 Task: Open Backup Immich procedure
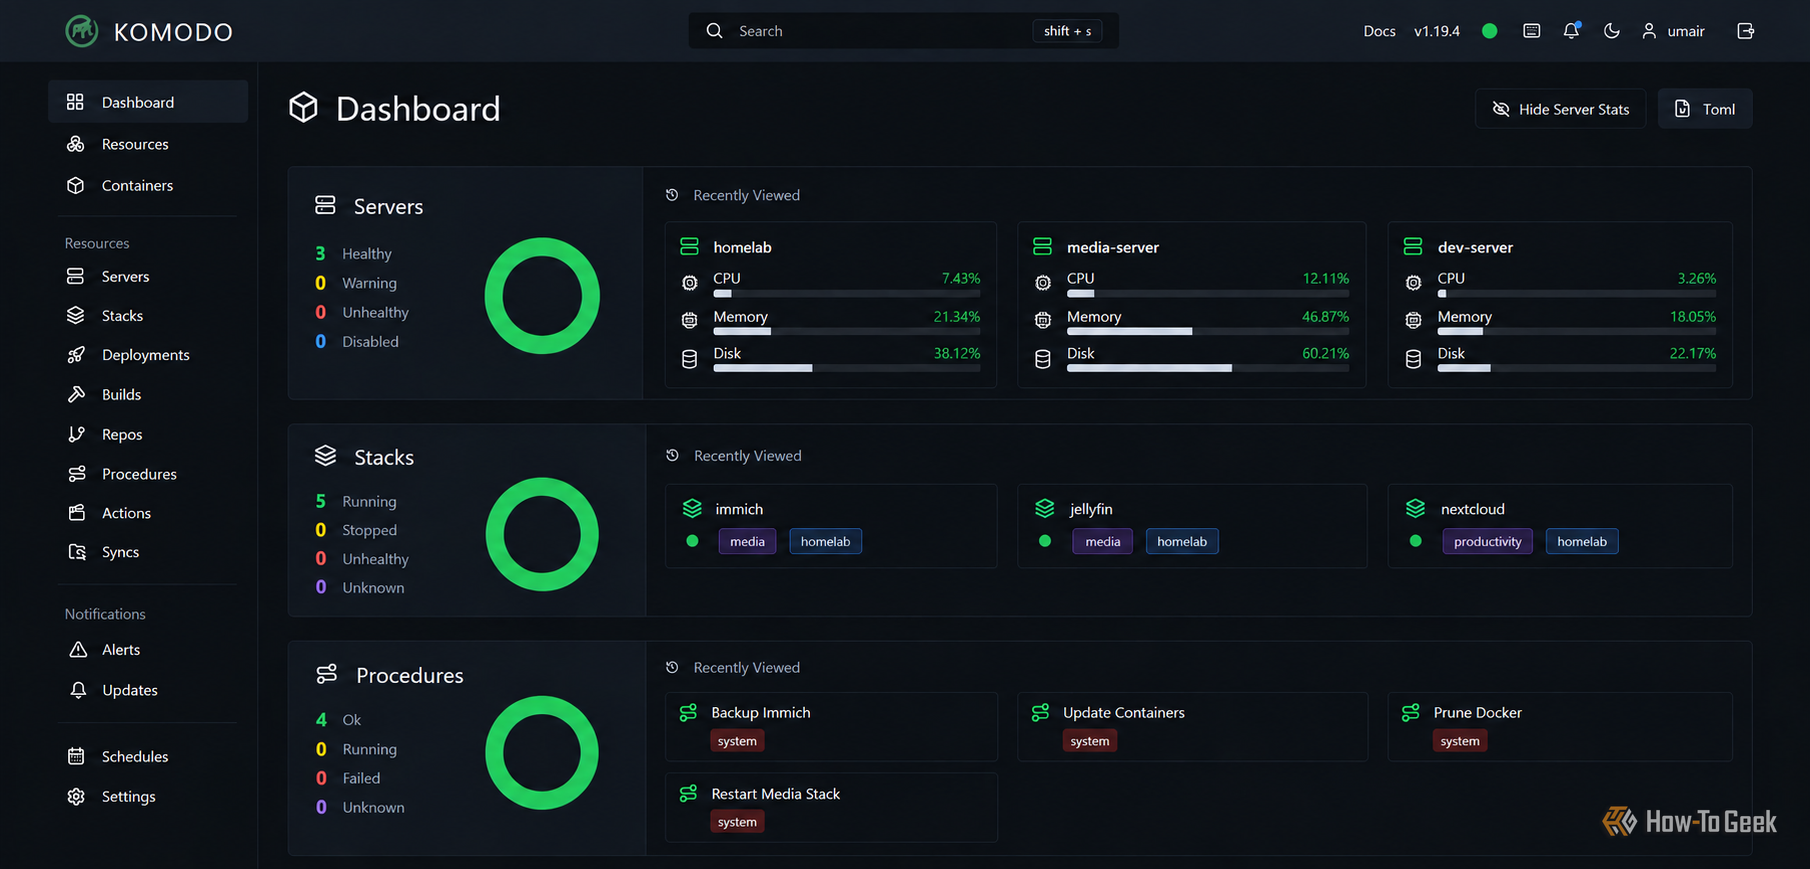pyautogui.click(x=831, y=727)
